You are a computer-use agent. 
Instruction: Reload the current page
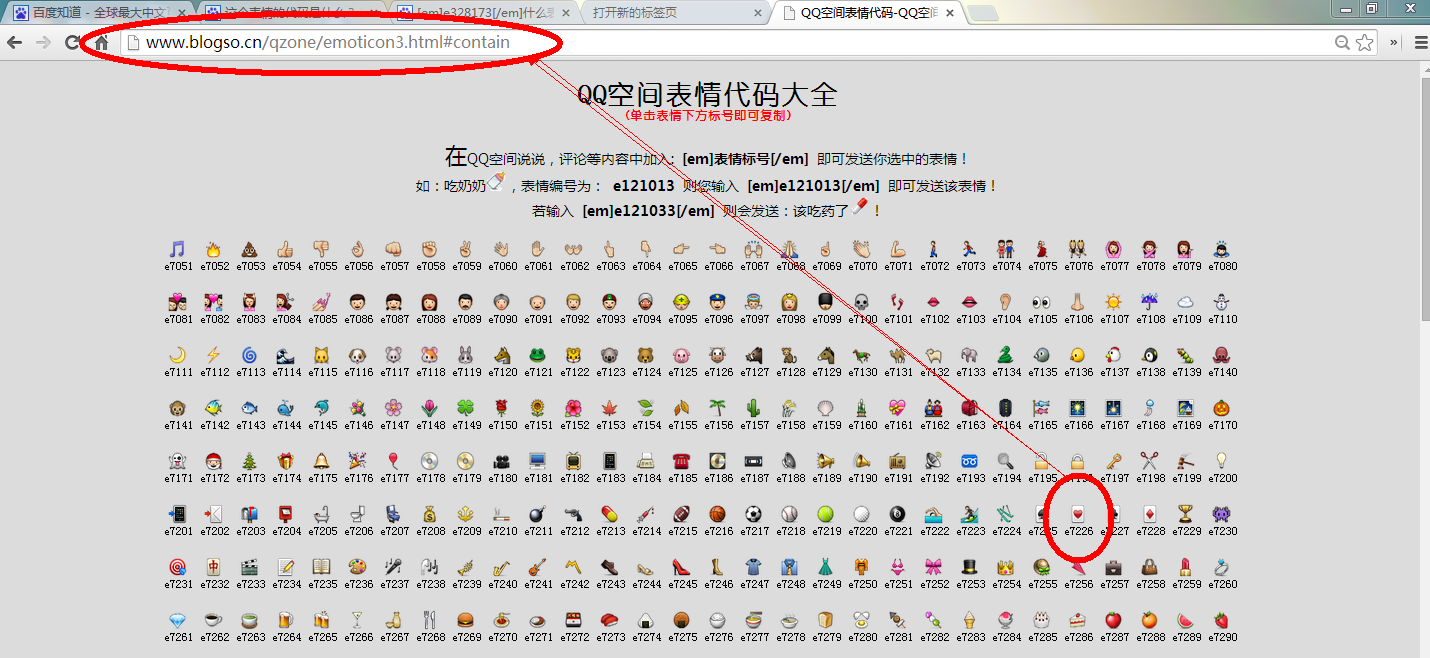71,43
